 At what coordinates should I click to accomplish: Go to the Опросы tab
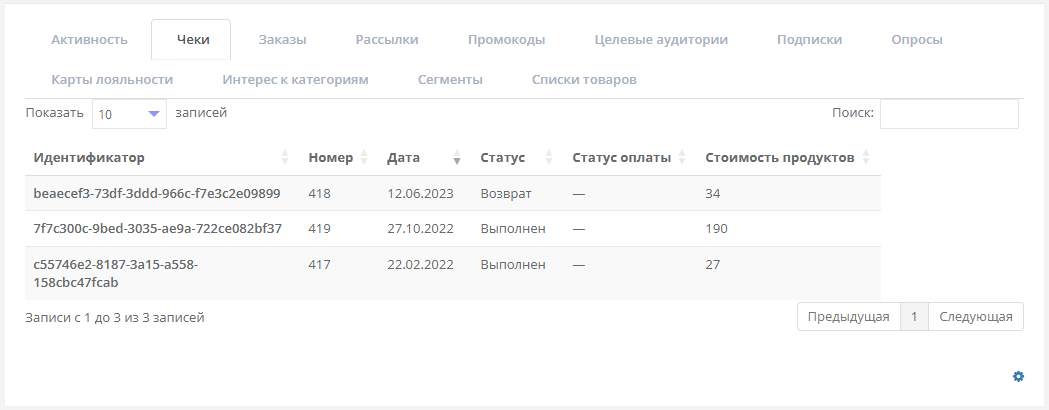pyautogui.click(x=917, y=39)
